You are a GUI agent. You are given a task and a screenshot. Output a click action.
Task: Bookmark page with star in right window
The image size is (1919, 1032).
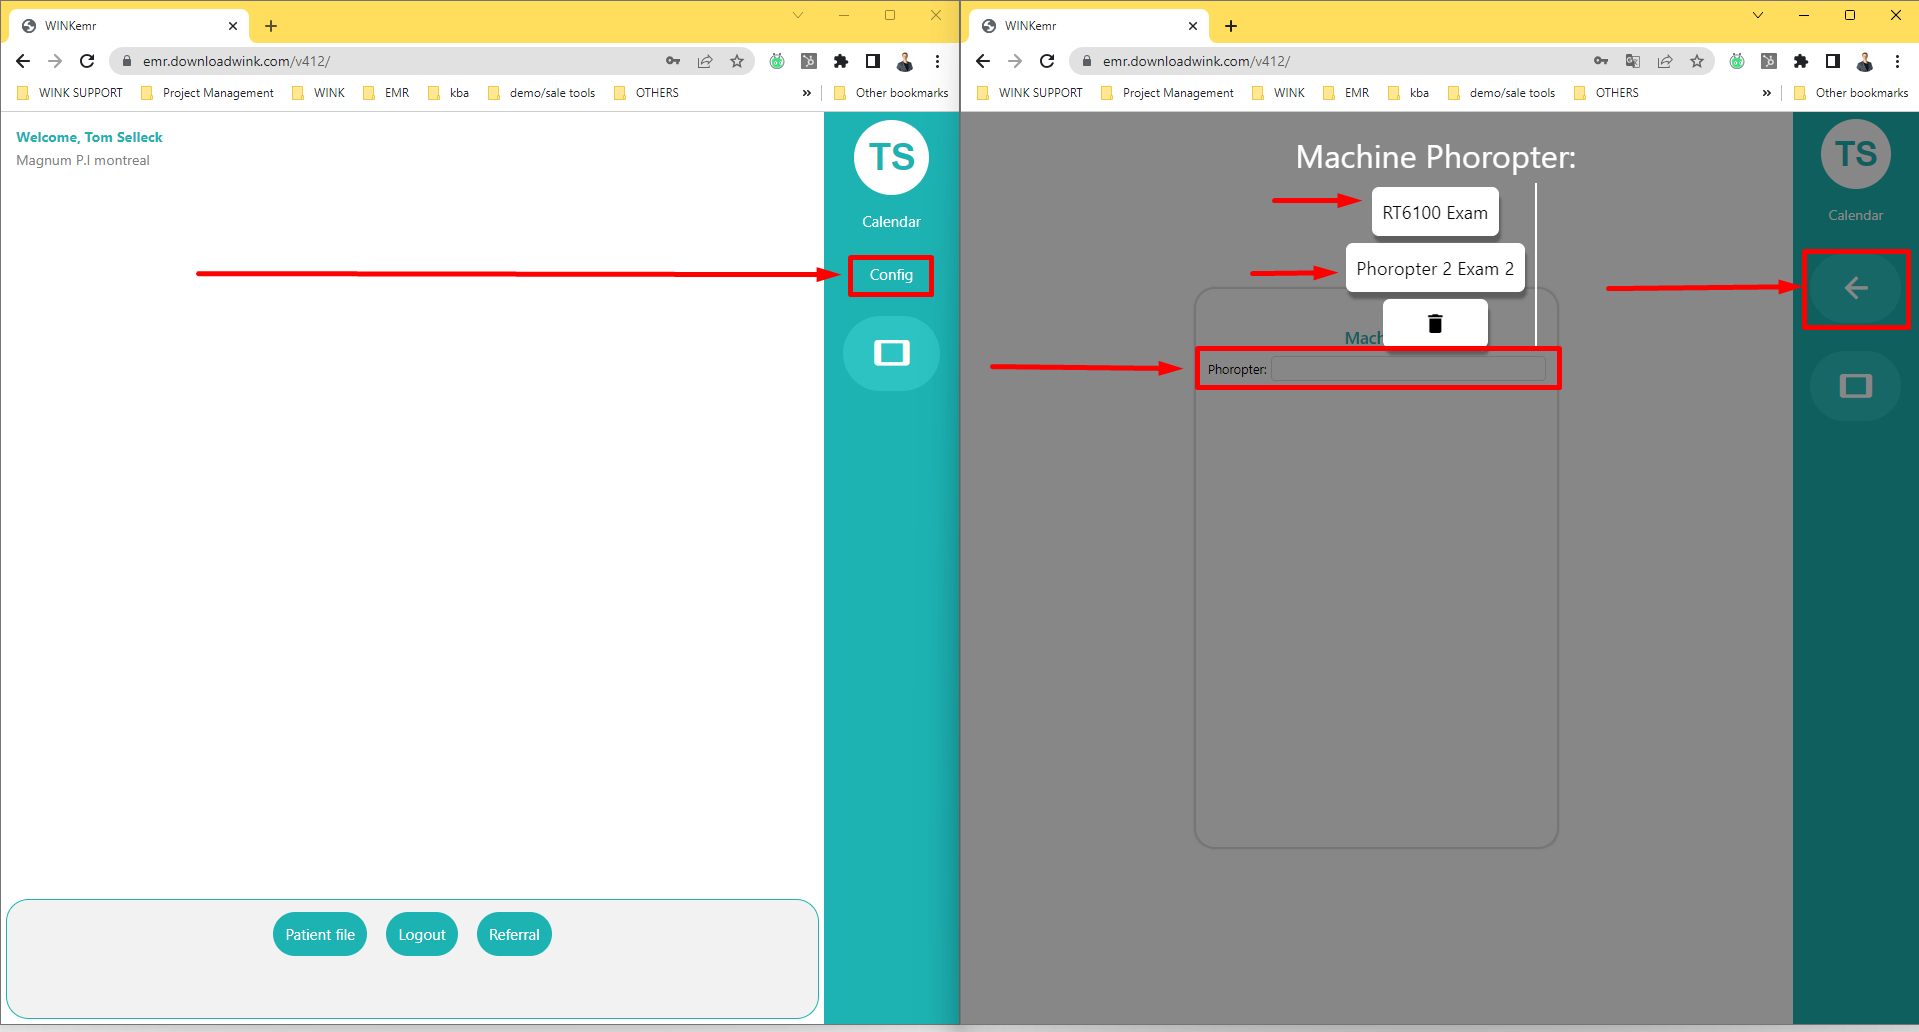[x=1697, y=61]
